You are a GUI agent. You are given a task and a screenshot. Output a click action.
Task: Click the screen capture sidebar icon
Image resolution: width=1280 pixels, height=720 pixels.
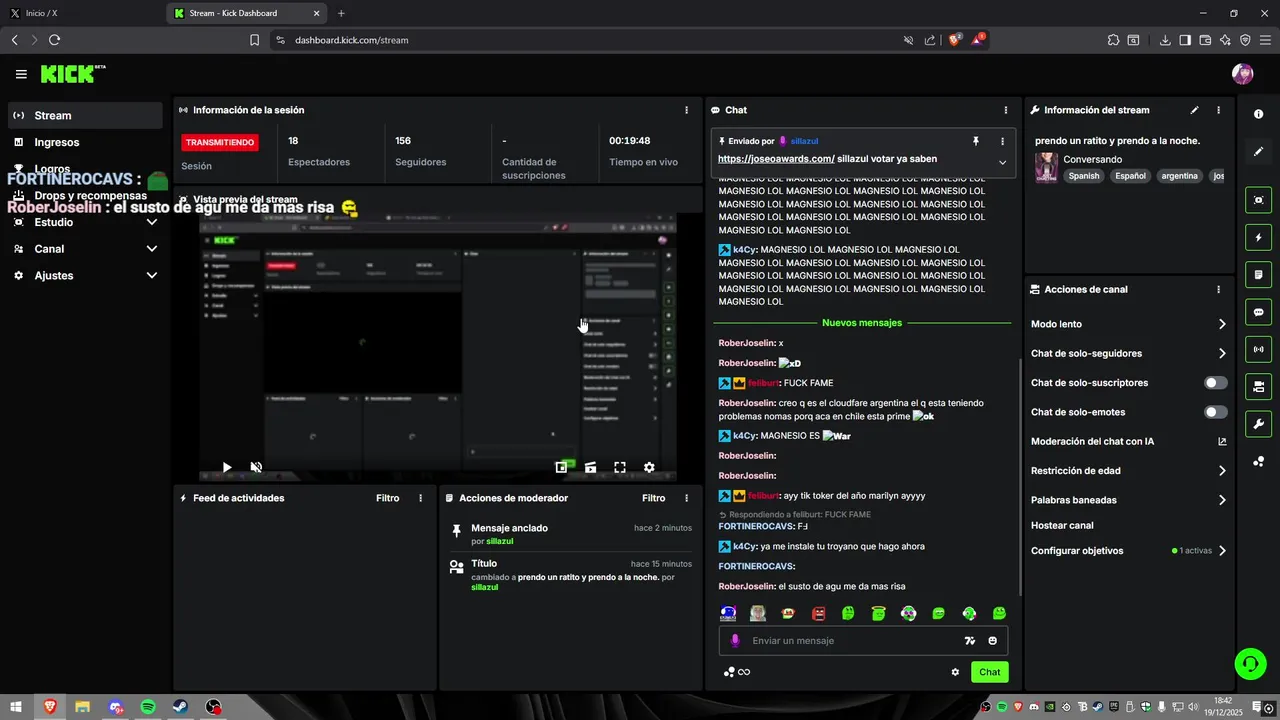pyautogui.click(x=1258, y=200)
